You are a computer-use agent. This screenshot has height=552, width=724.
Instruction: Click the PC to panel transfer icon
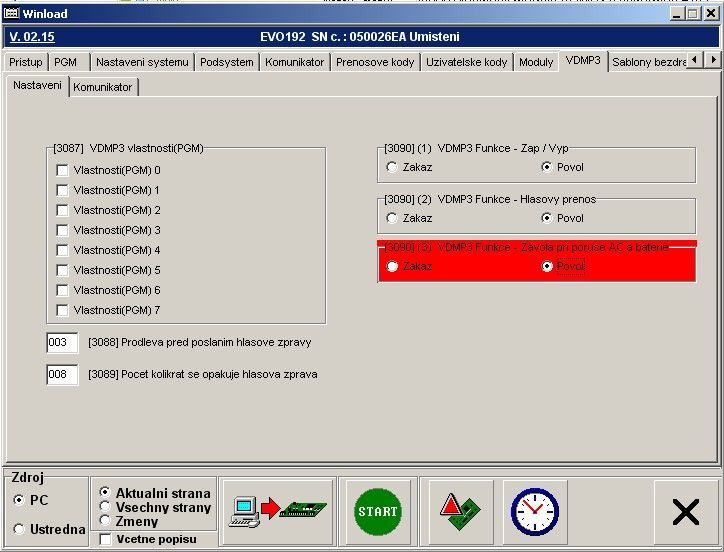point(279,511)
